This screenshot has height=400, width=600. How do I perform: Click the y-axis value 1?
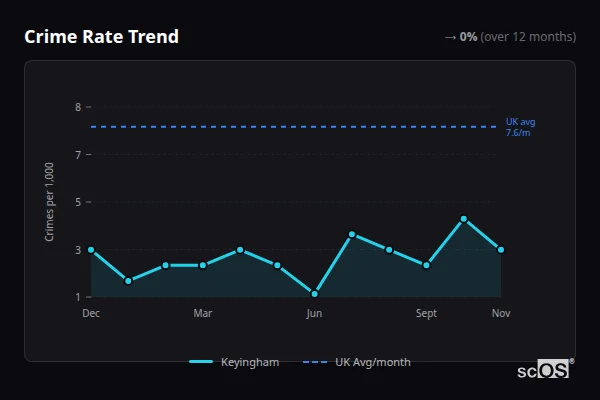click(x=78, y=297)
